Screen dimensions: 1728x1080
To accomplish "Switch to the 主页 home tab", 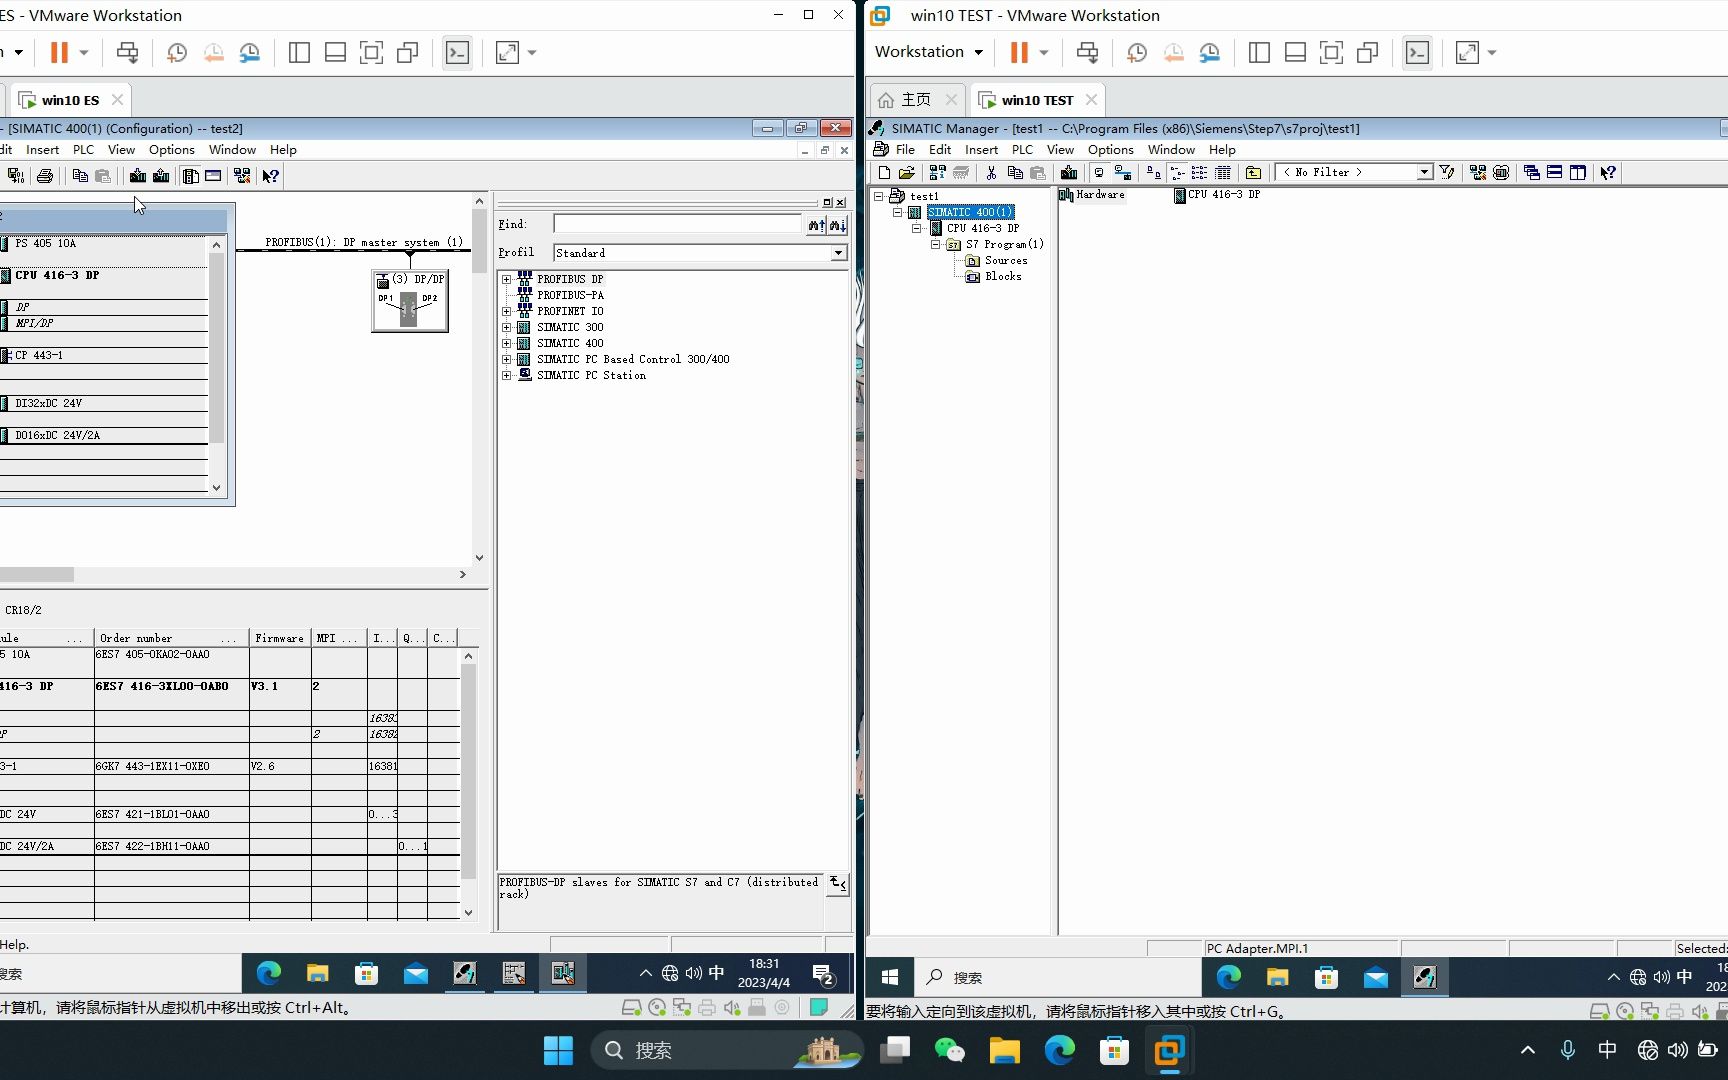I will tap(915, 100).
